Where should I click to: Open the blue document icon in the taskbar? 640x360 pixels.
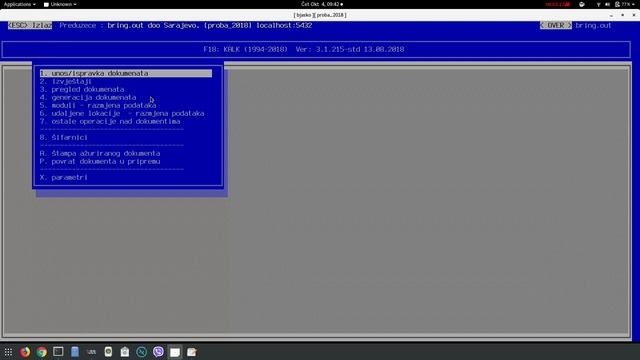(x=75, y=351)
